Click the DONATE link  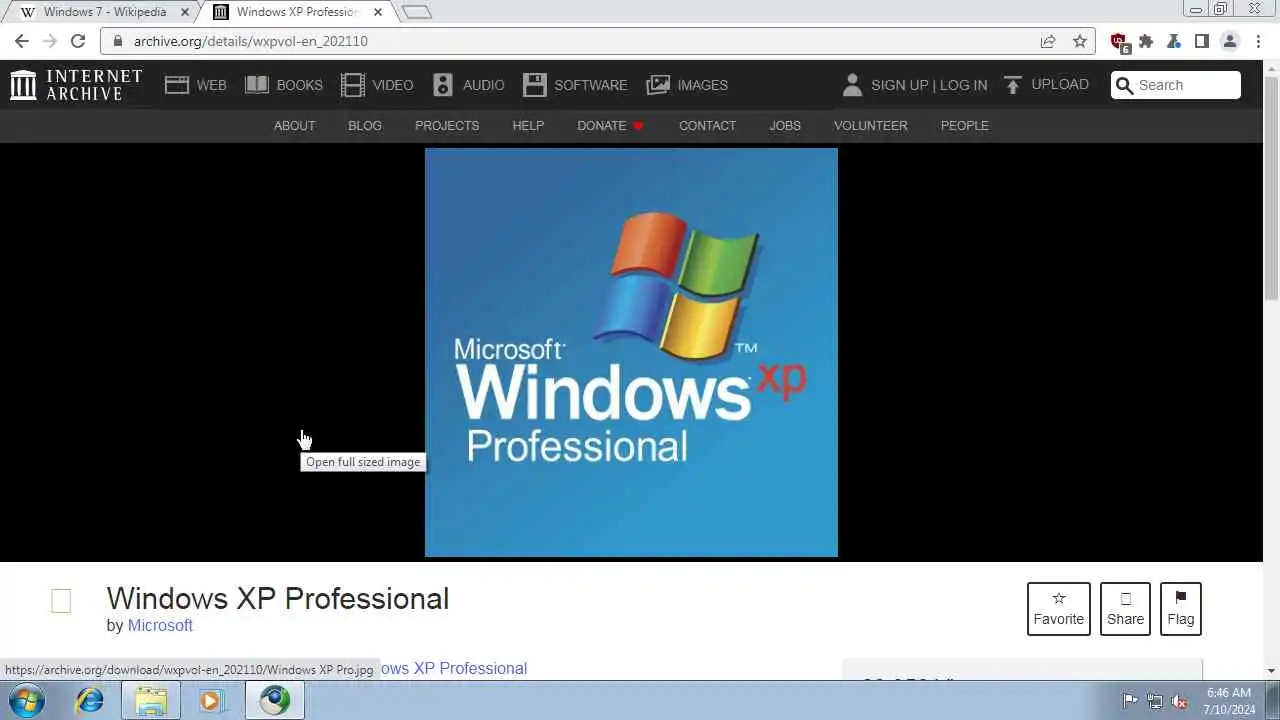click(610, 125)
